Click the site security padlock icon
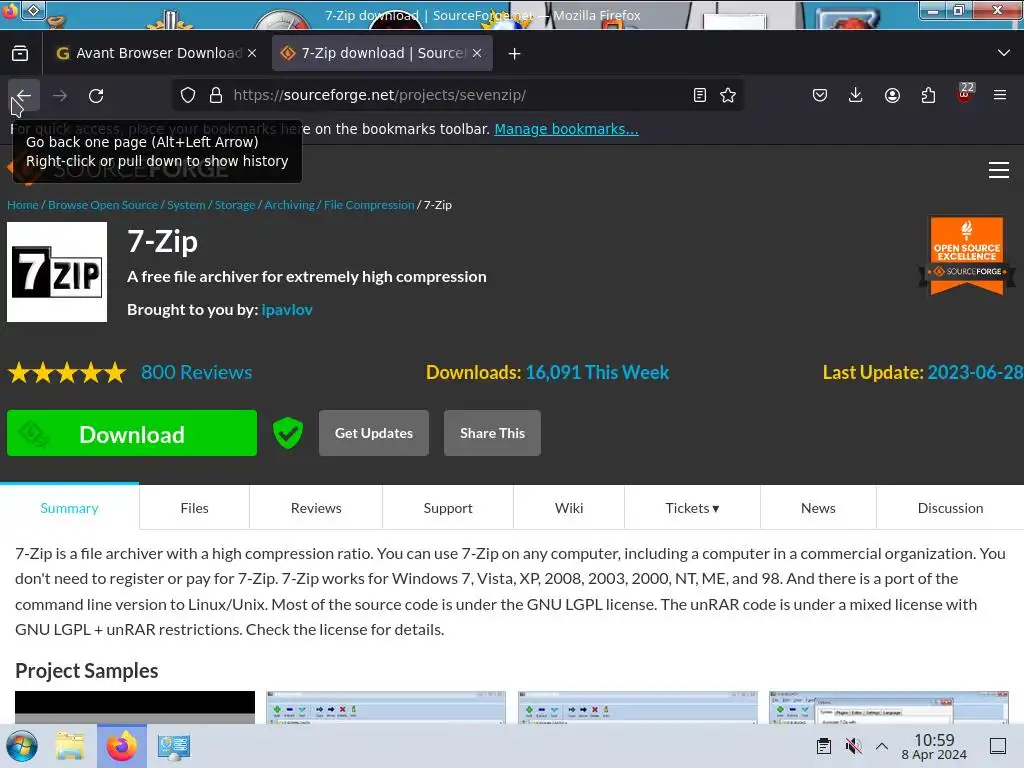 pyautogui.click(x=216, y=95)
